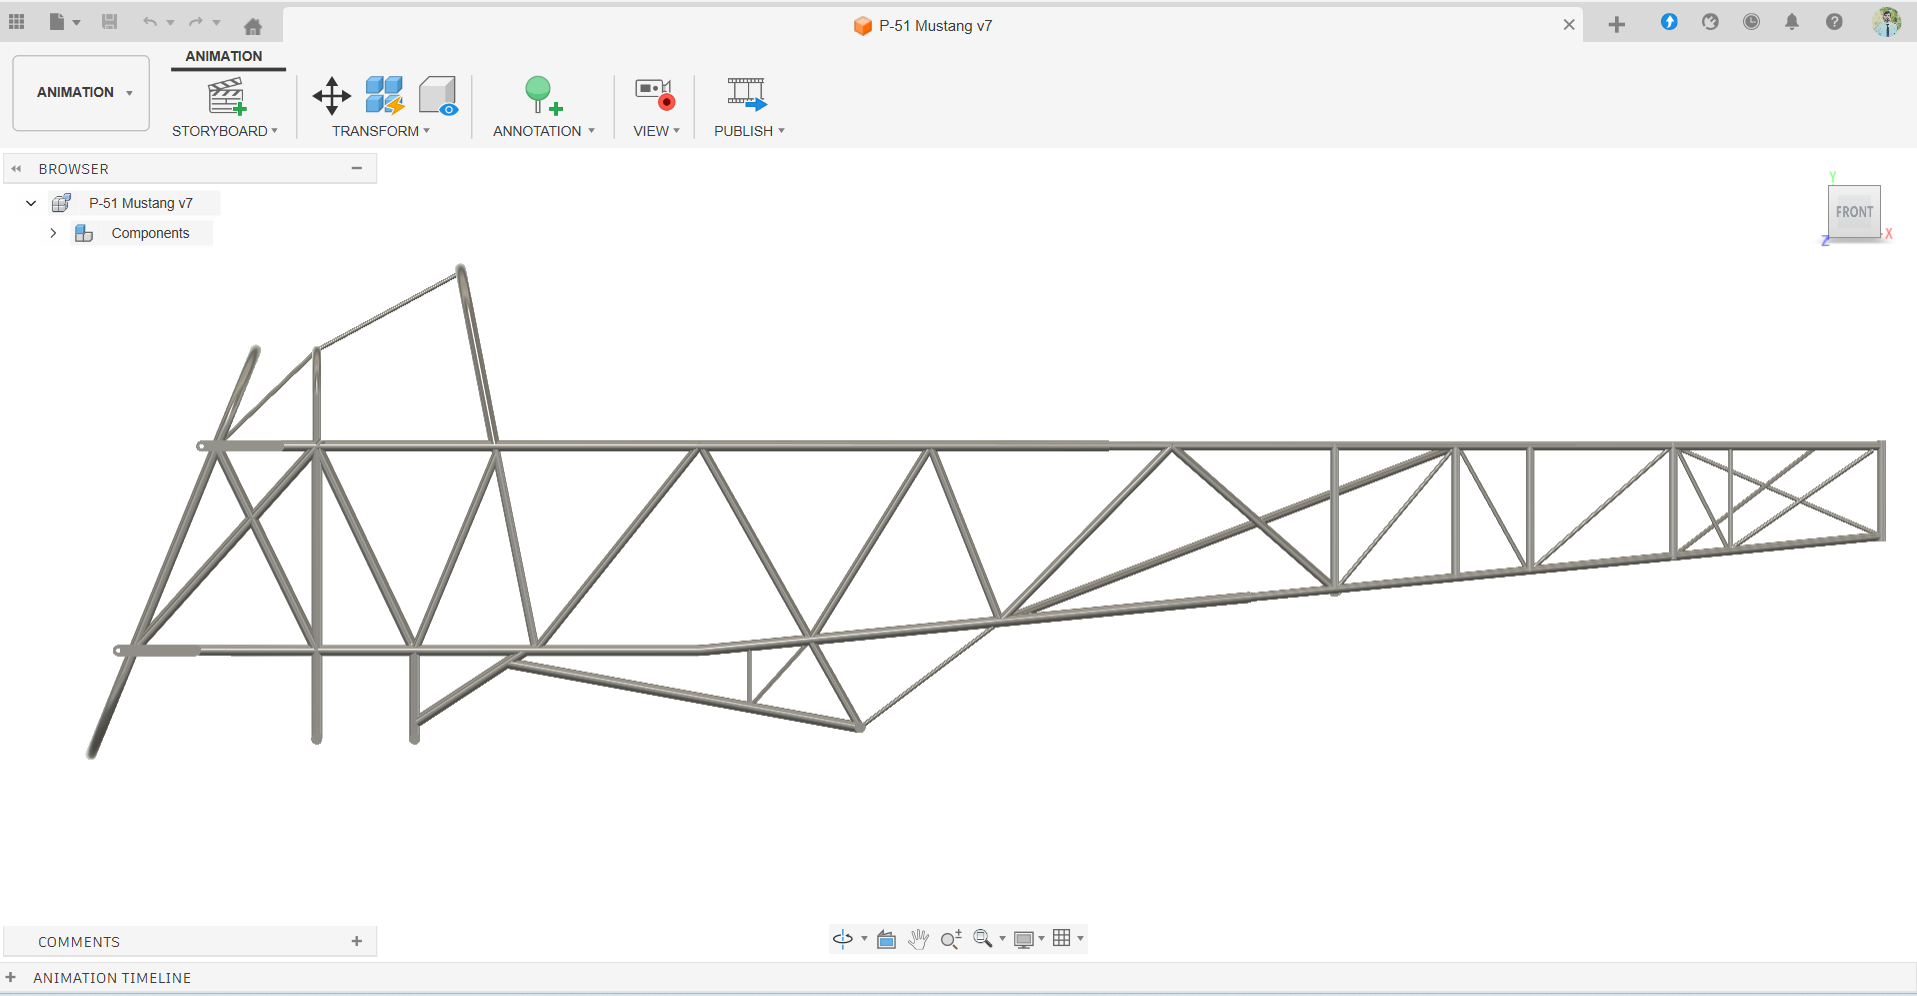This screenshot has width=1917, height=996.
Task: Click the FRONT face of ViewCube
Action: (1854, 211)
